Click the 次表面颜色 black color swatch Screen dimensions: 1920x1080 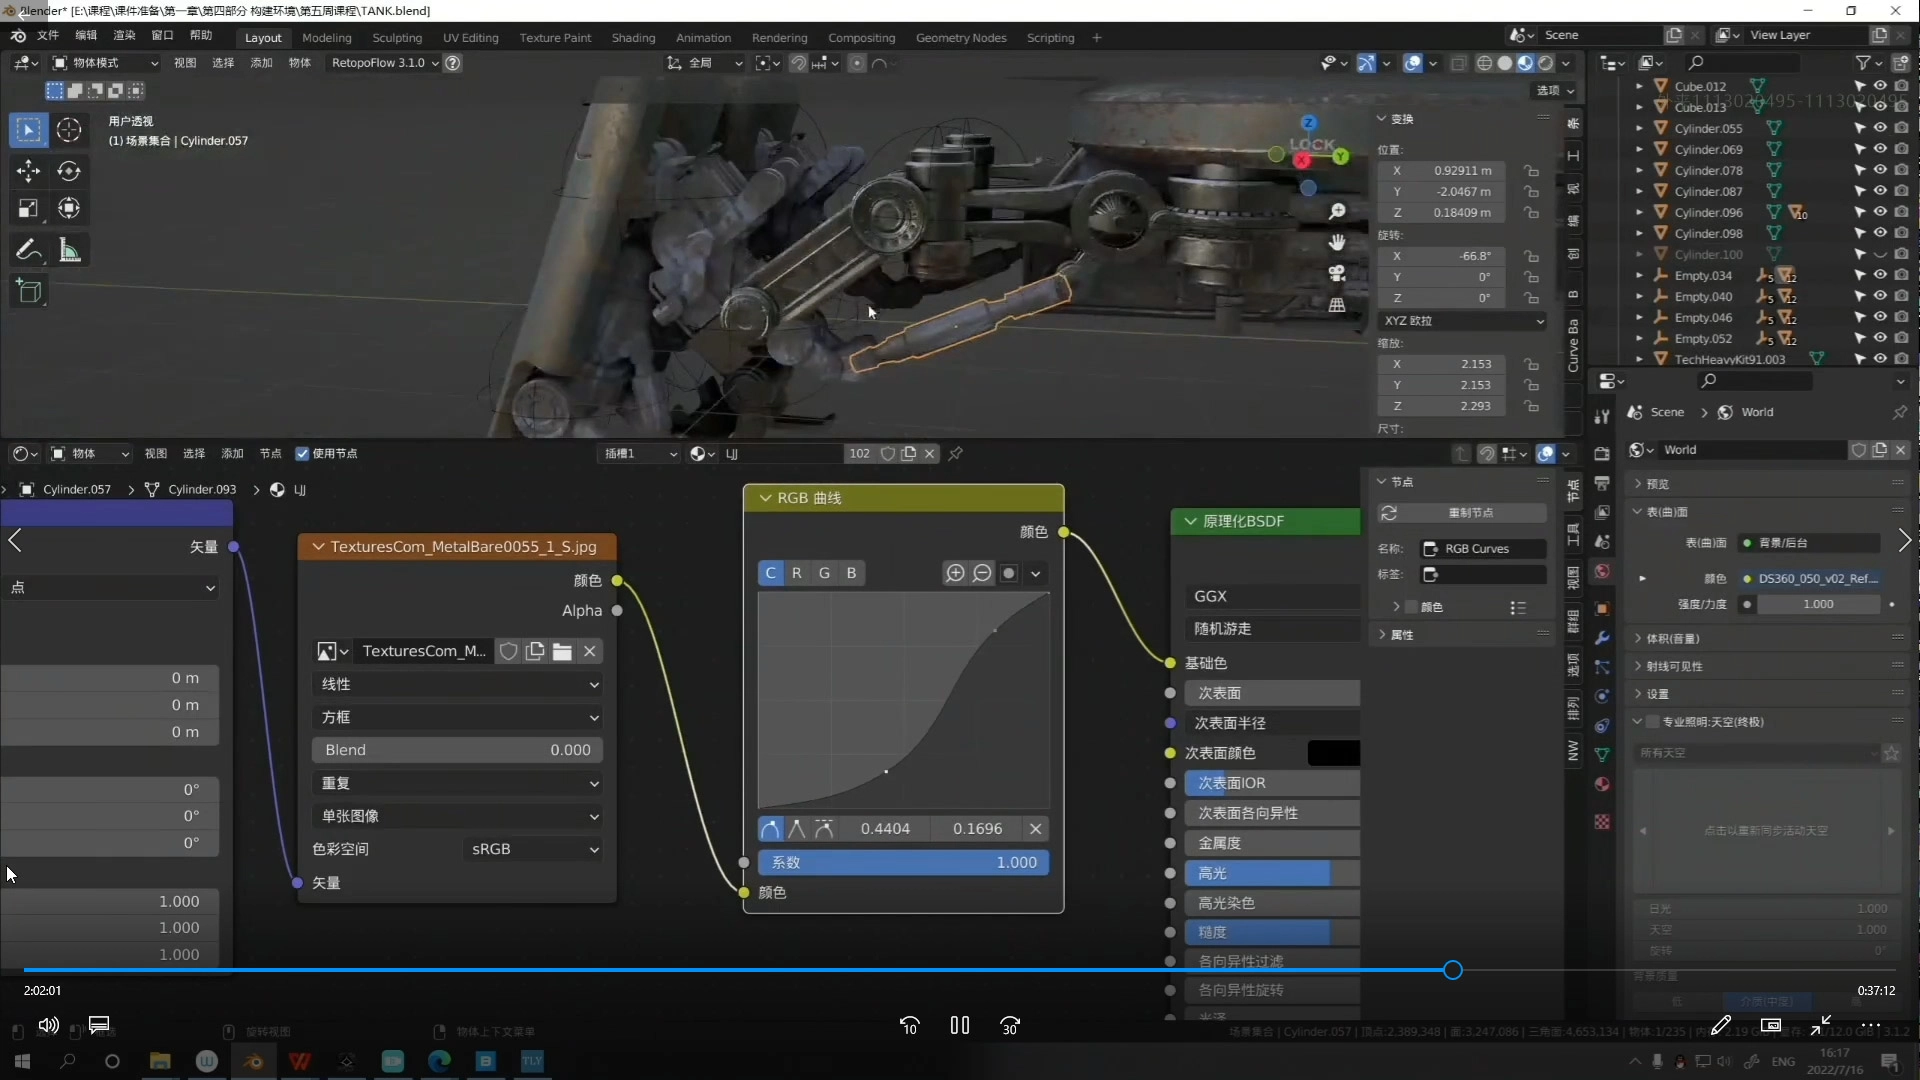1333,753
